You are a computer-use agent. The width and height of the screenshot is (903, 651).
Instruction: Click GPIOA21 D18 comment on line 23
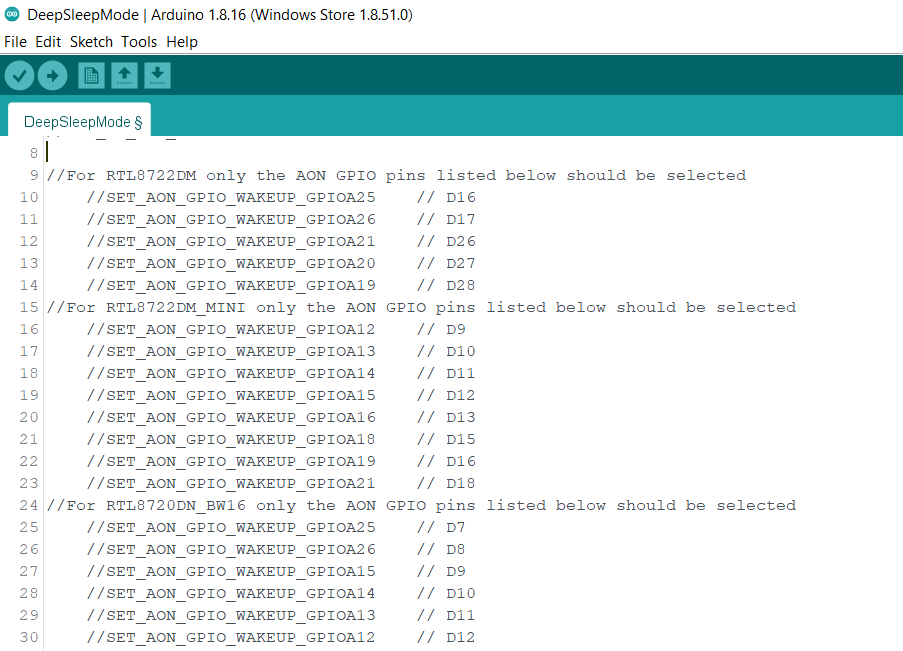click(x=281, y=483)
